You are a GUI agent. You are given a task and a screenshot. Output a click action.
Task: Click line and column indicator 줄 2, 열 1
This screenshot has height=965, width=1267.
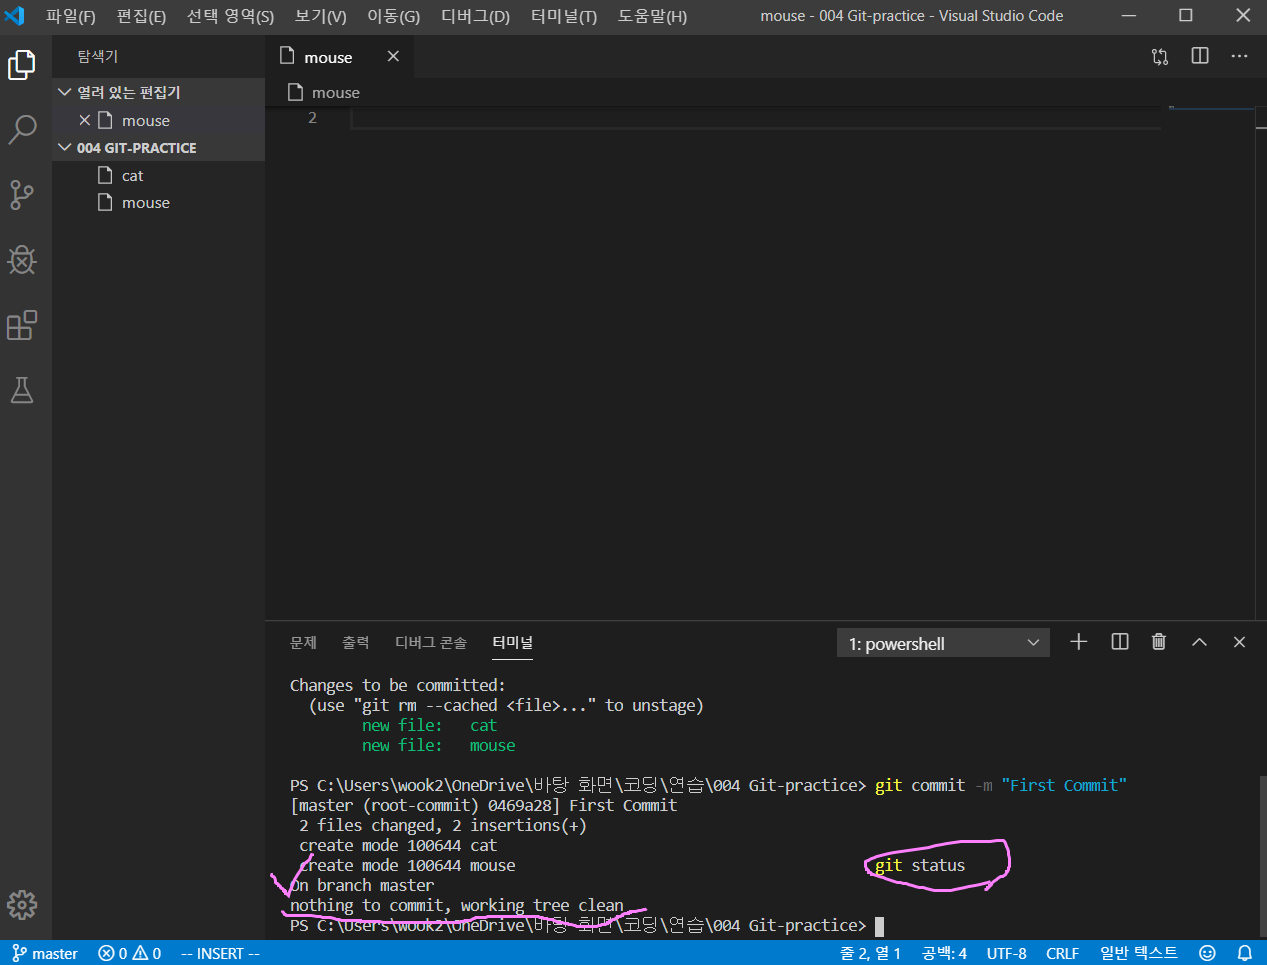(x=870, y=953)
